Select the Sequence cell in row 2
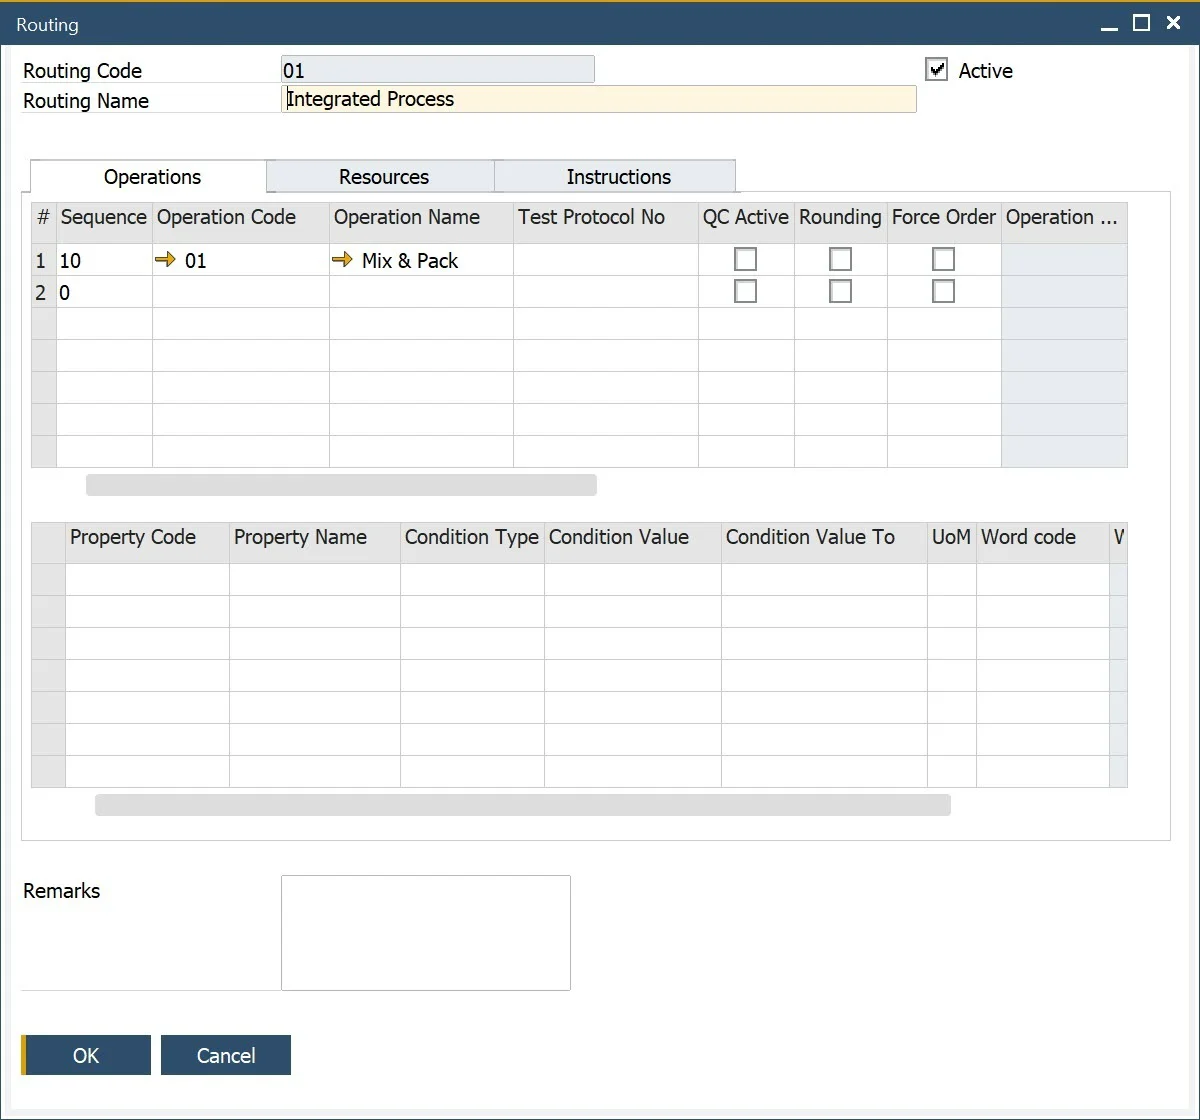 tap(104, 293)
